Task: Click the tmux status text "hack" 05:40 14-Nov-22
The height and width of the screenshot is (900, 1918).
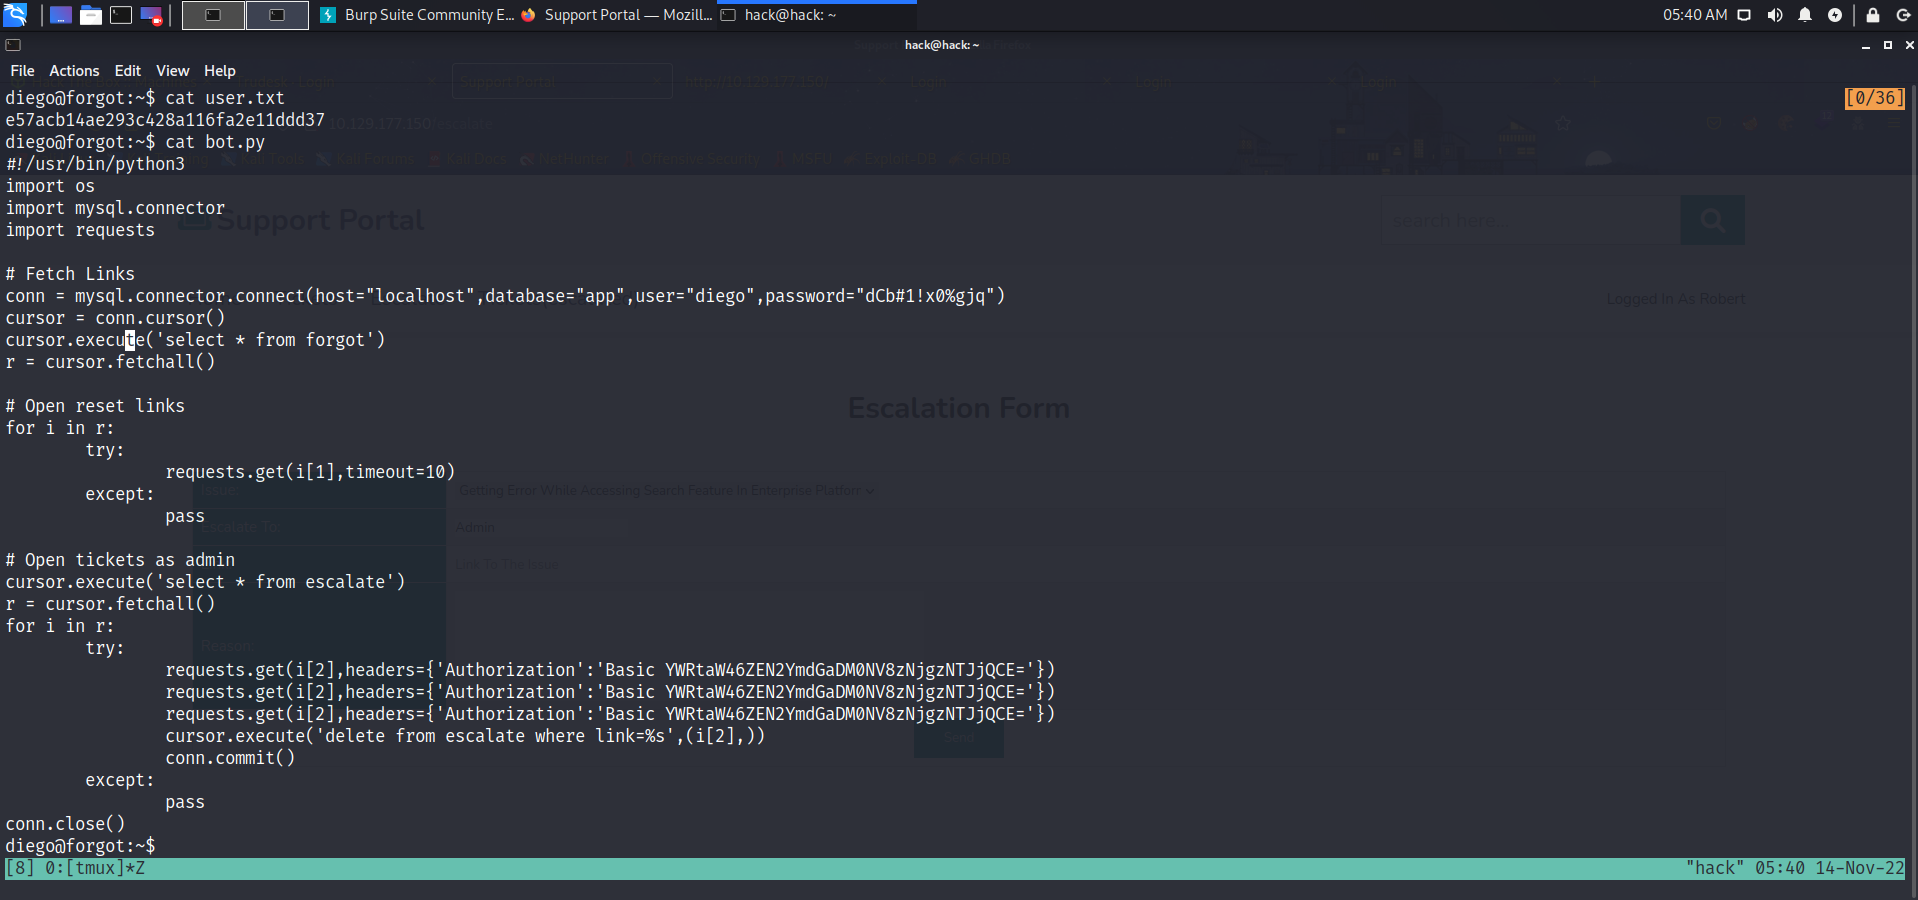Action: pyautogui.click(x=1795, y=868)
